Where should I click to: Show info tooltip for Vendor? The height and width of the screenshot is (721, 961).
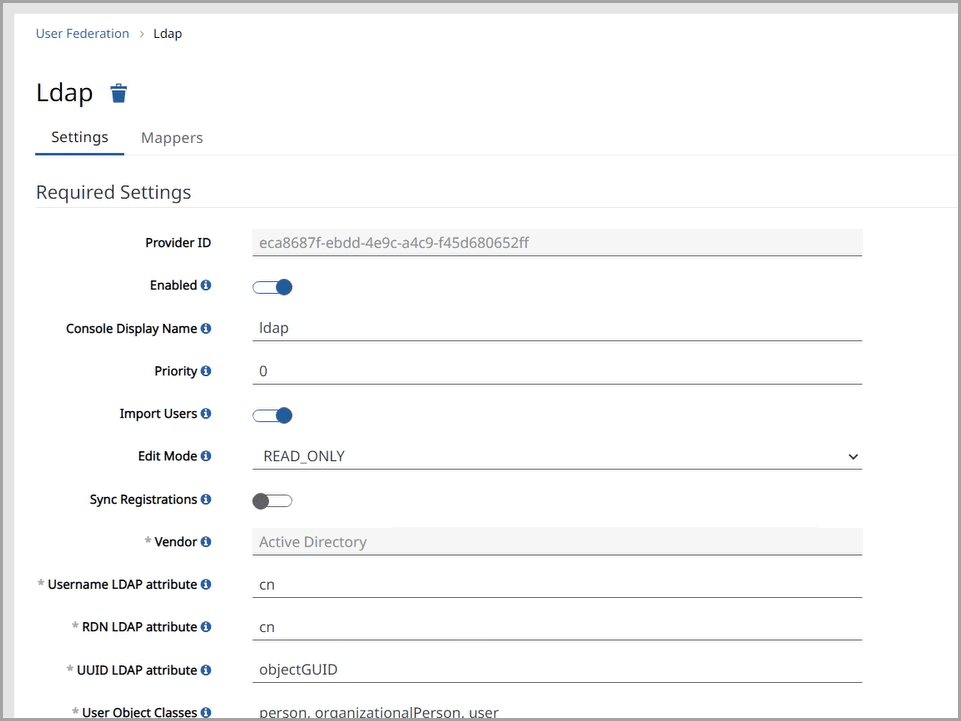click(206, 542)
